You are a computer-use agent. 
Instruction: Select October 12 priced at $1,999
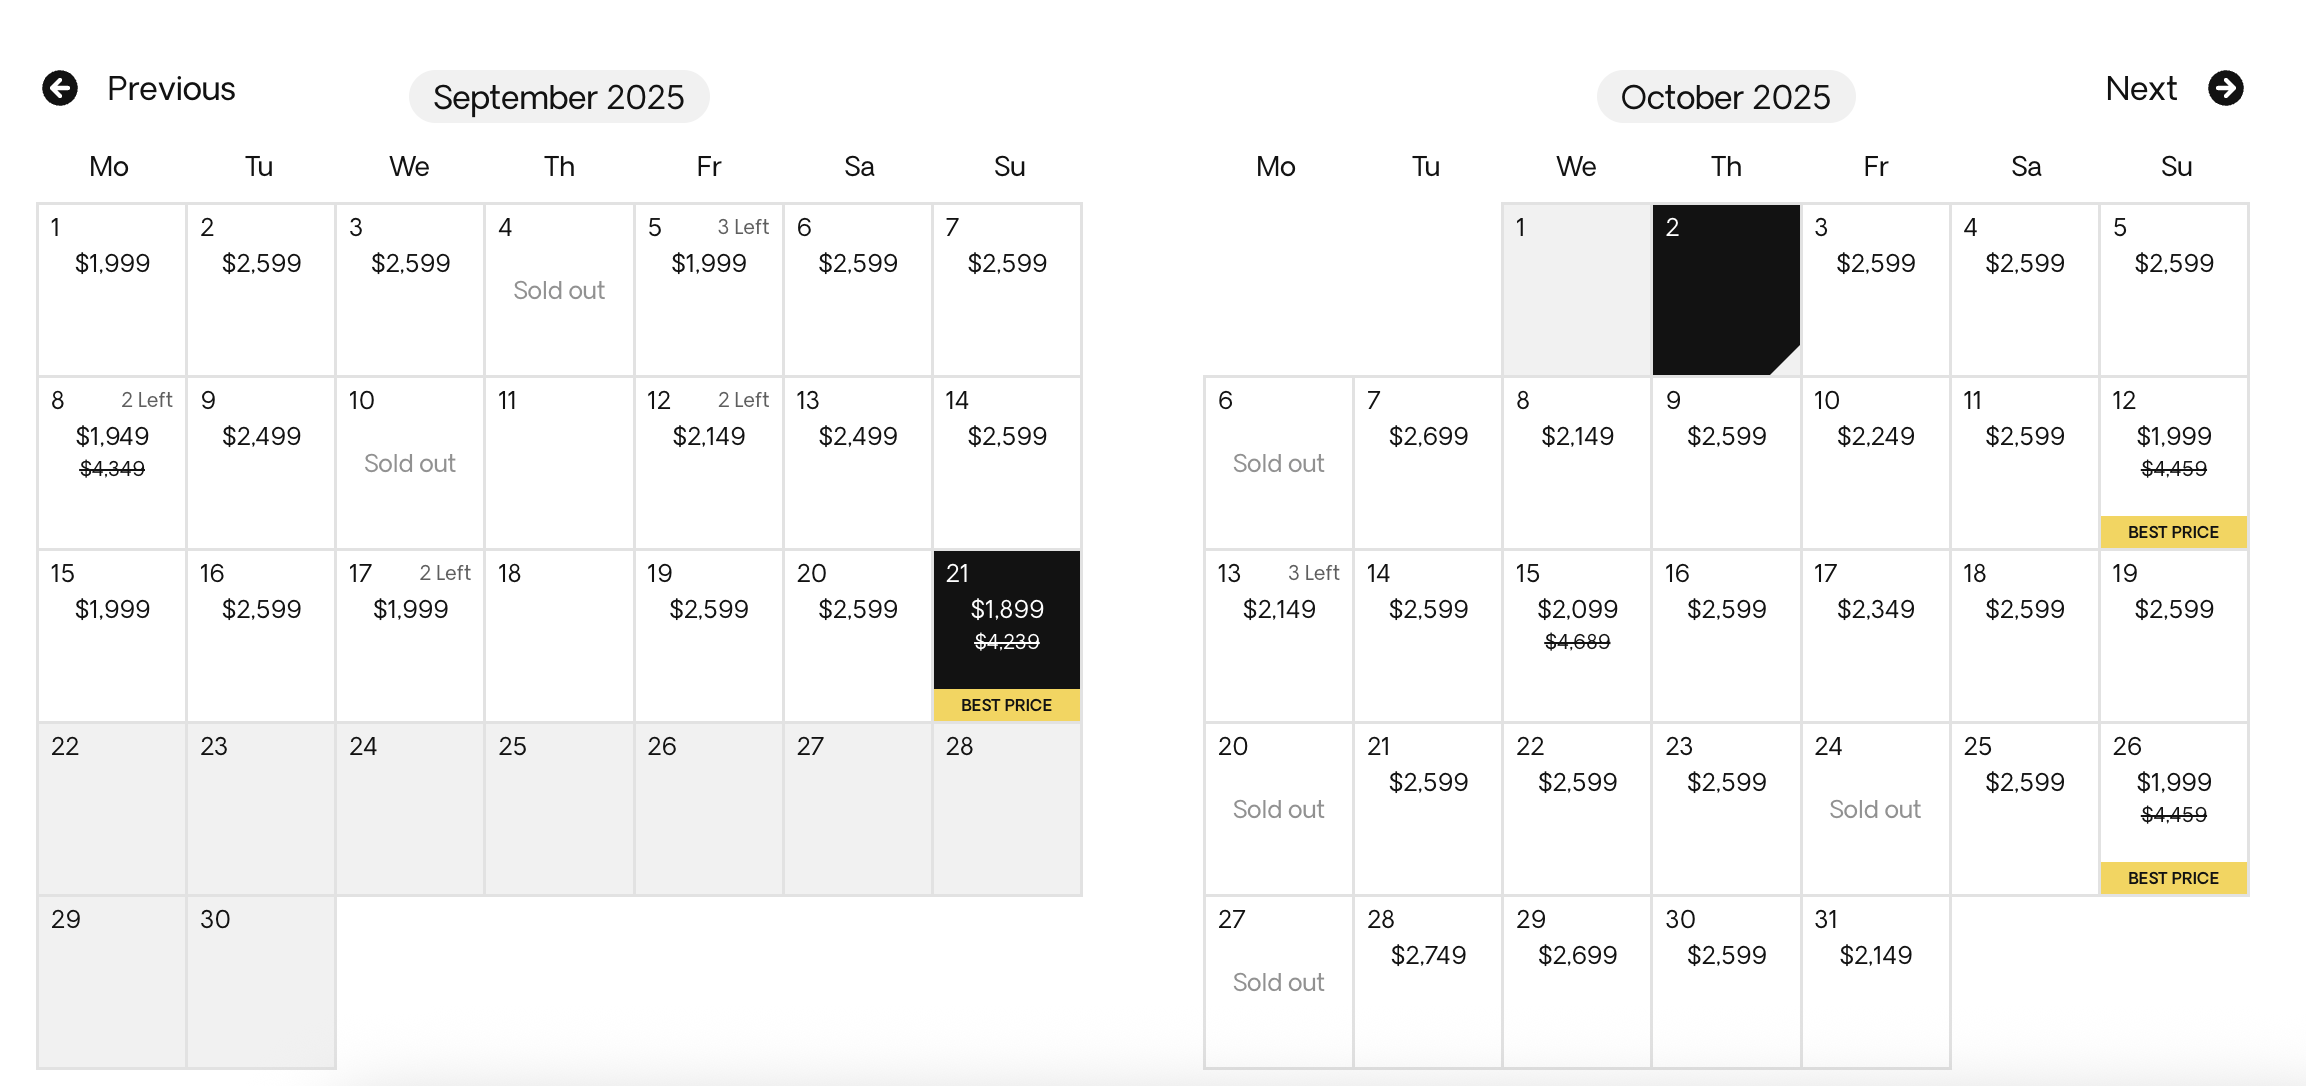click(2174, 463)
